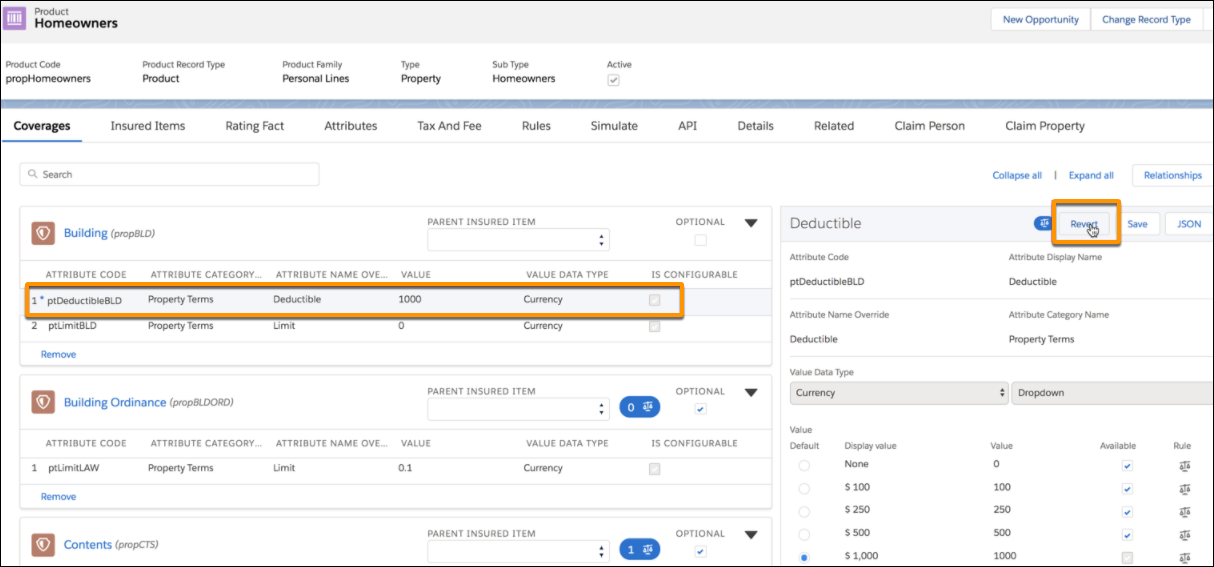Toggle Is Configurable for ptLimitLAW row
1214x567 pixels.
(x=654, y=469)
